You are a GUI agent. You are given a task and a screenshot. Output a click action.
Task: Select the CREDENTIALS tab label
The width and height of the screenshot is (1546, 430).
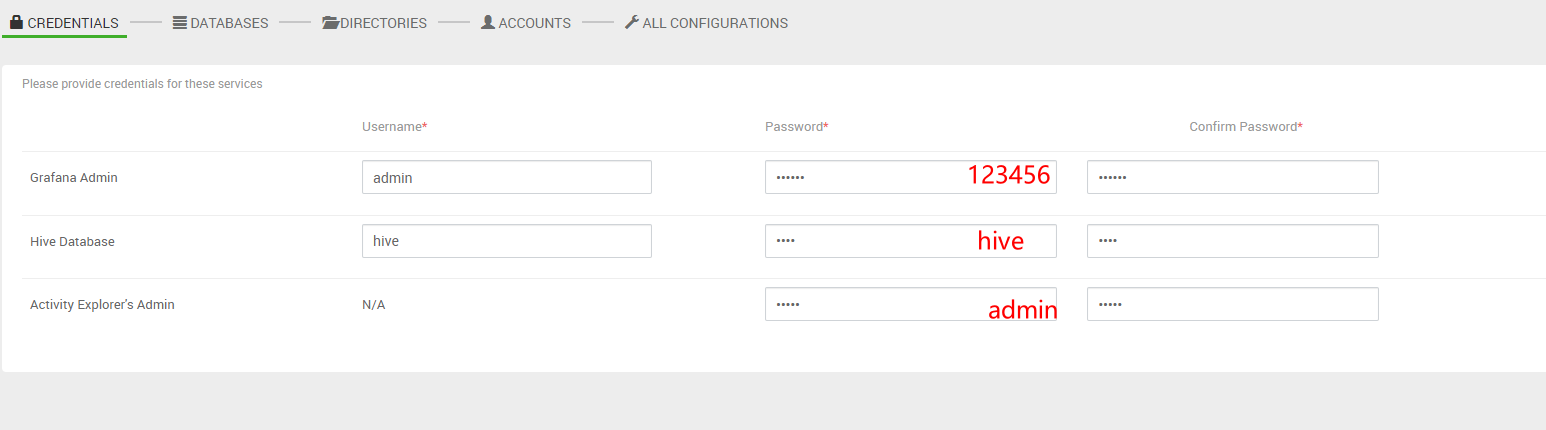point(73,23)
